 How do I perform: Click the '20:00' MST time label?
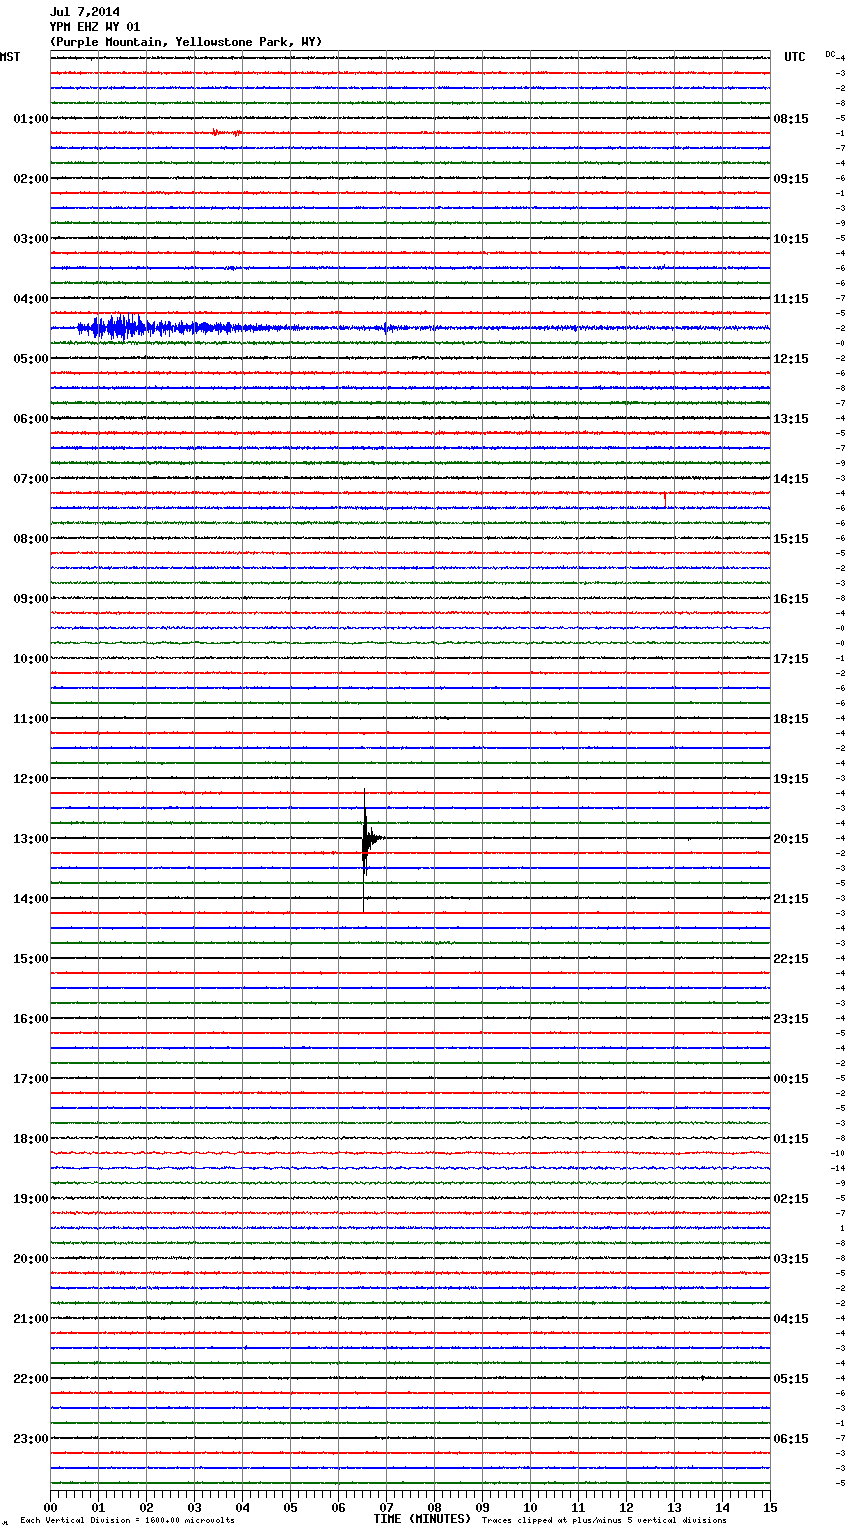[30, 1259]
